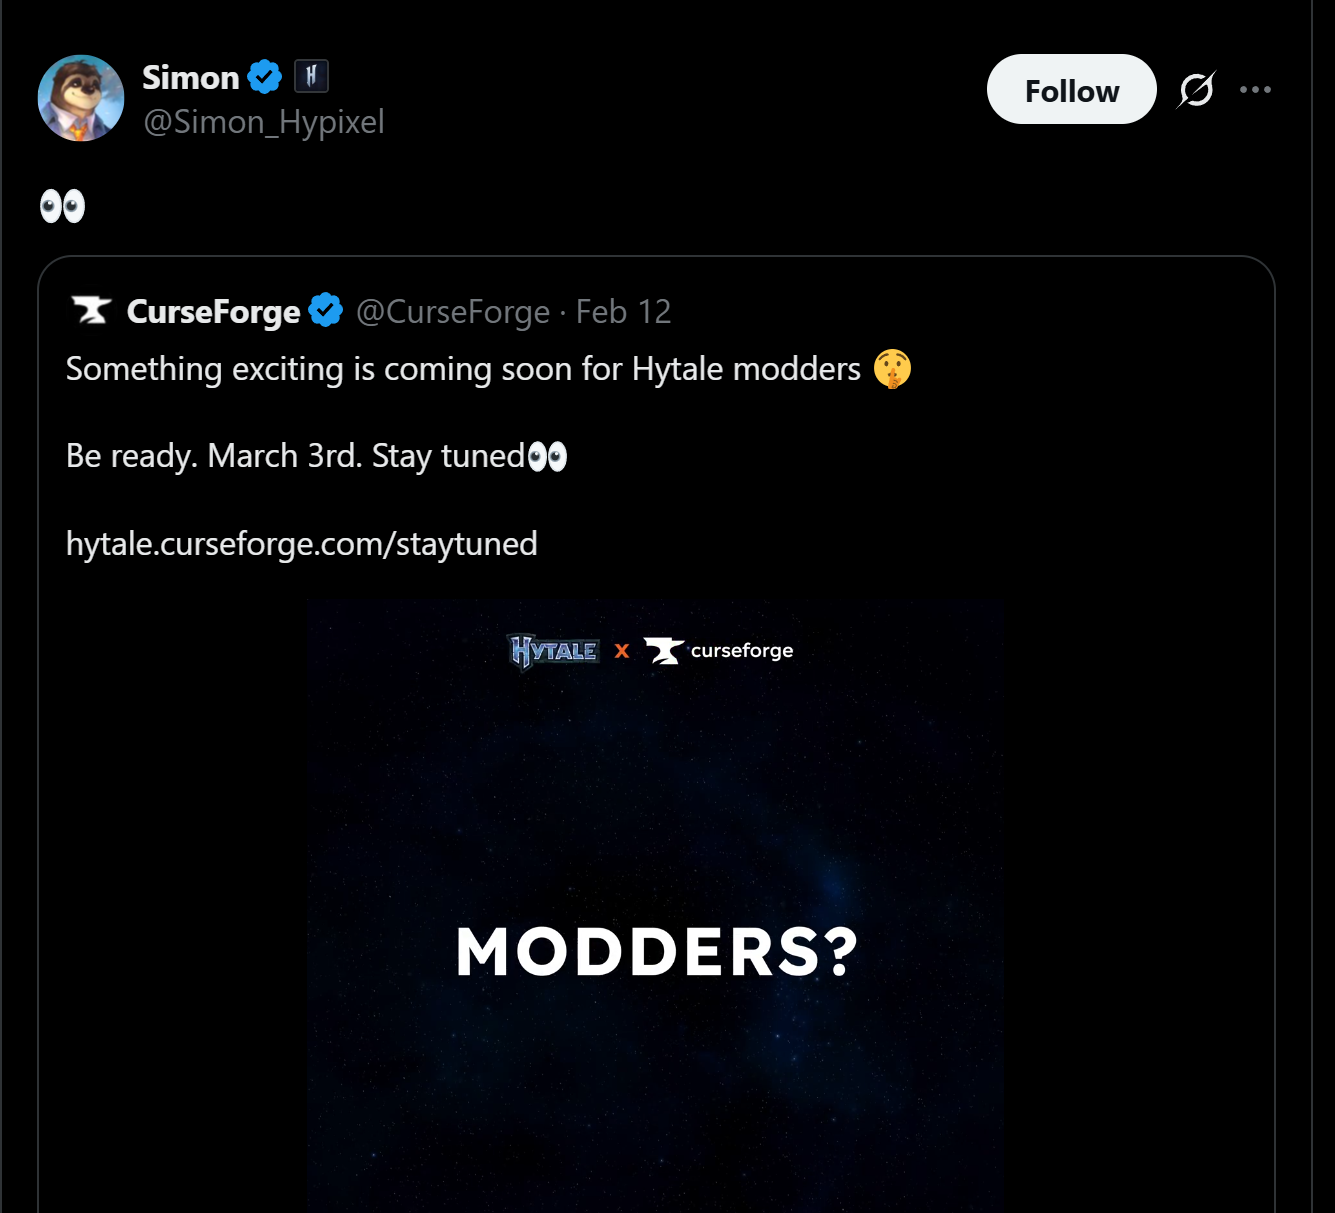Click the CurseForge anvil avatar in the quoted post
Viewport: 1335px width, 1213px height.
[92, 311]
